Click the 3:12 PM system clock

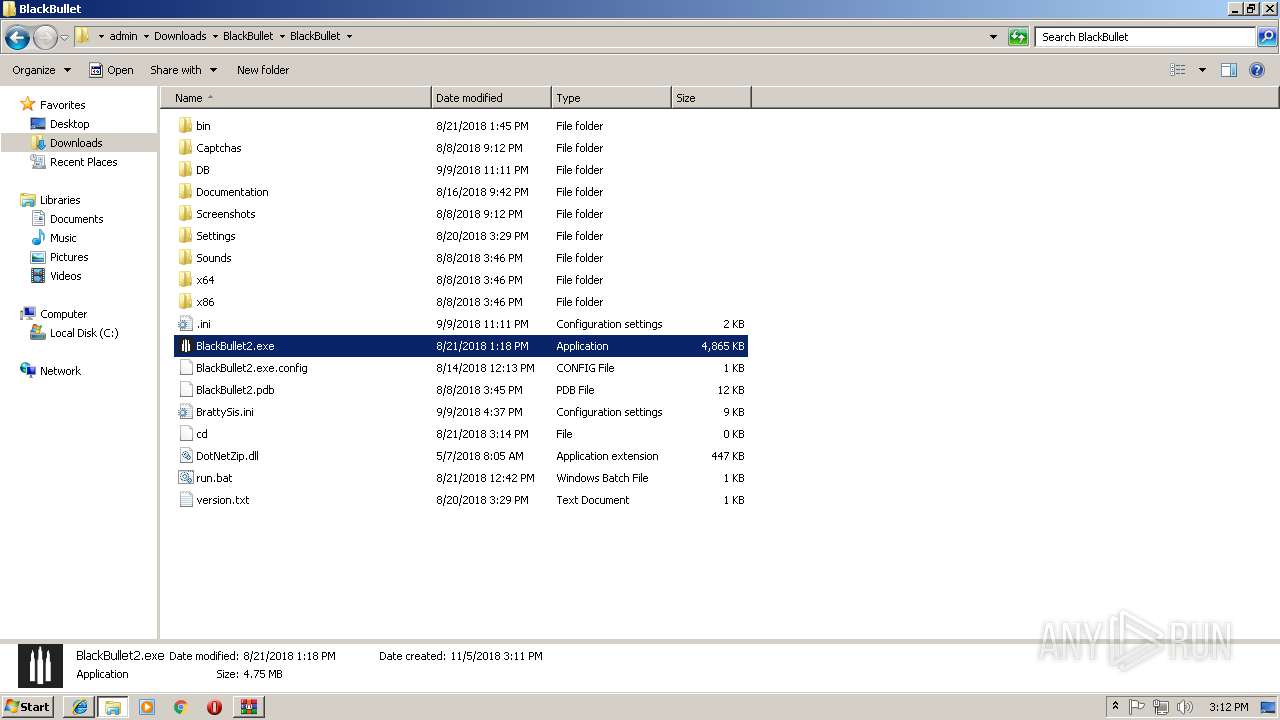pyautogui.click(x=1228, y=707)
